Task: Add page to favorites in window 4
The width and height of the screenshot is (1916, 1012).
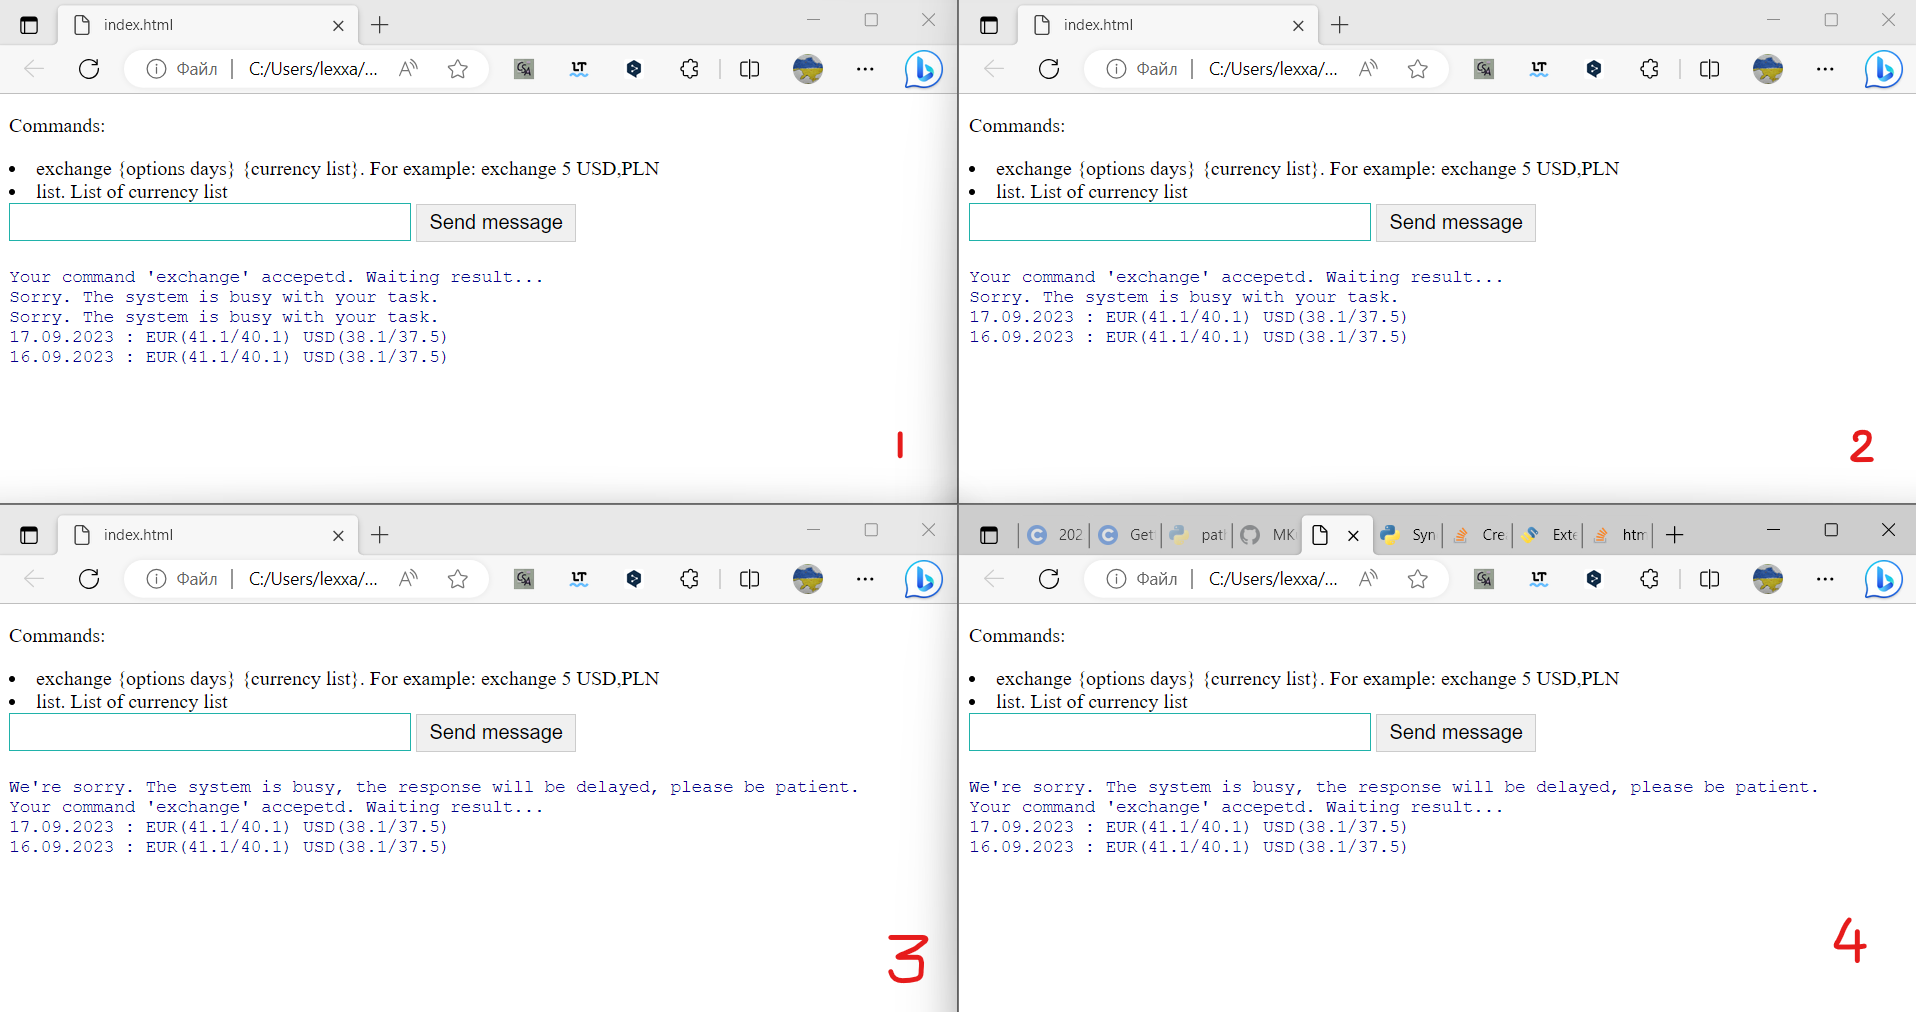Action: pos(1418,579)
